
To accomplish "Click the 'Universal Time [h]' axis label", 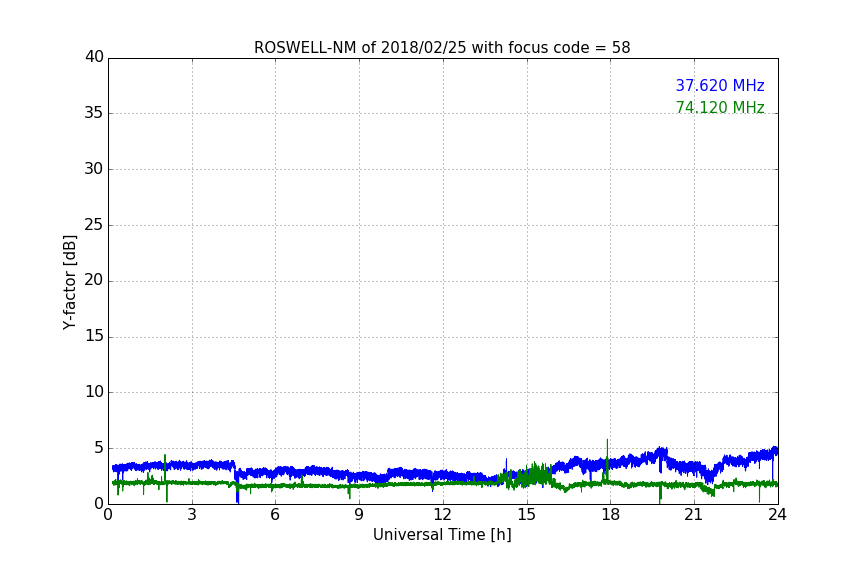I will tap(442, 535).
